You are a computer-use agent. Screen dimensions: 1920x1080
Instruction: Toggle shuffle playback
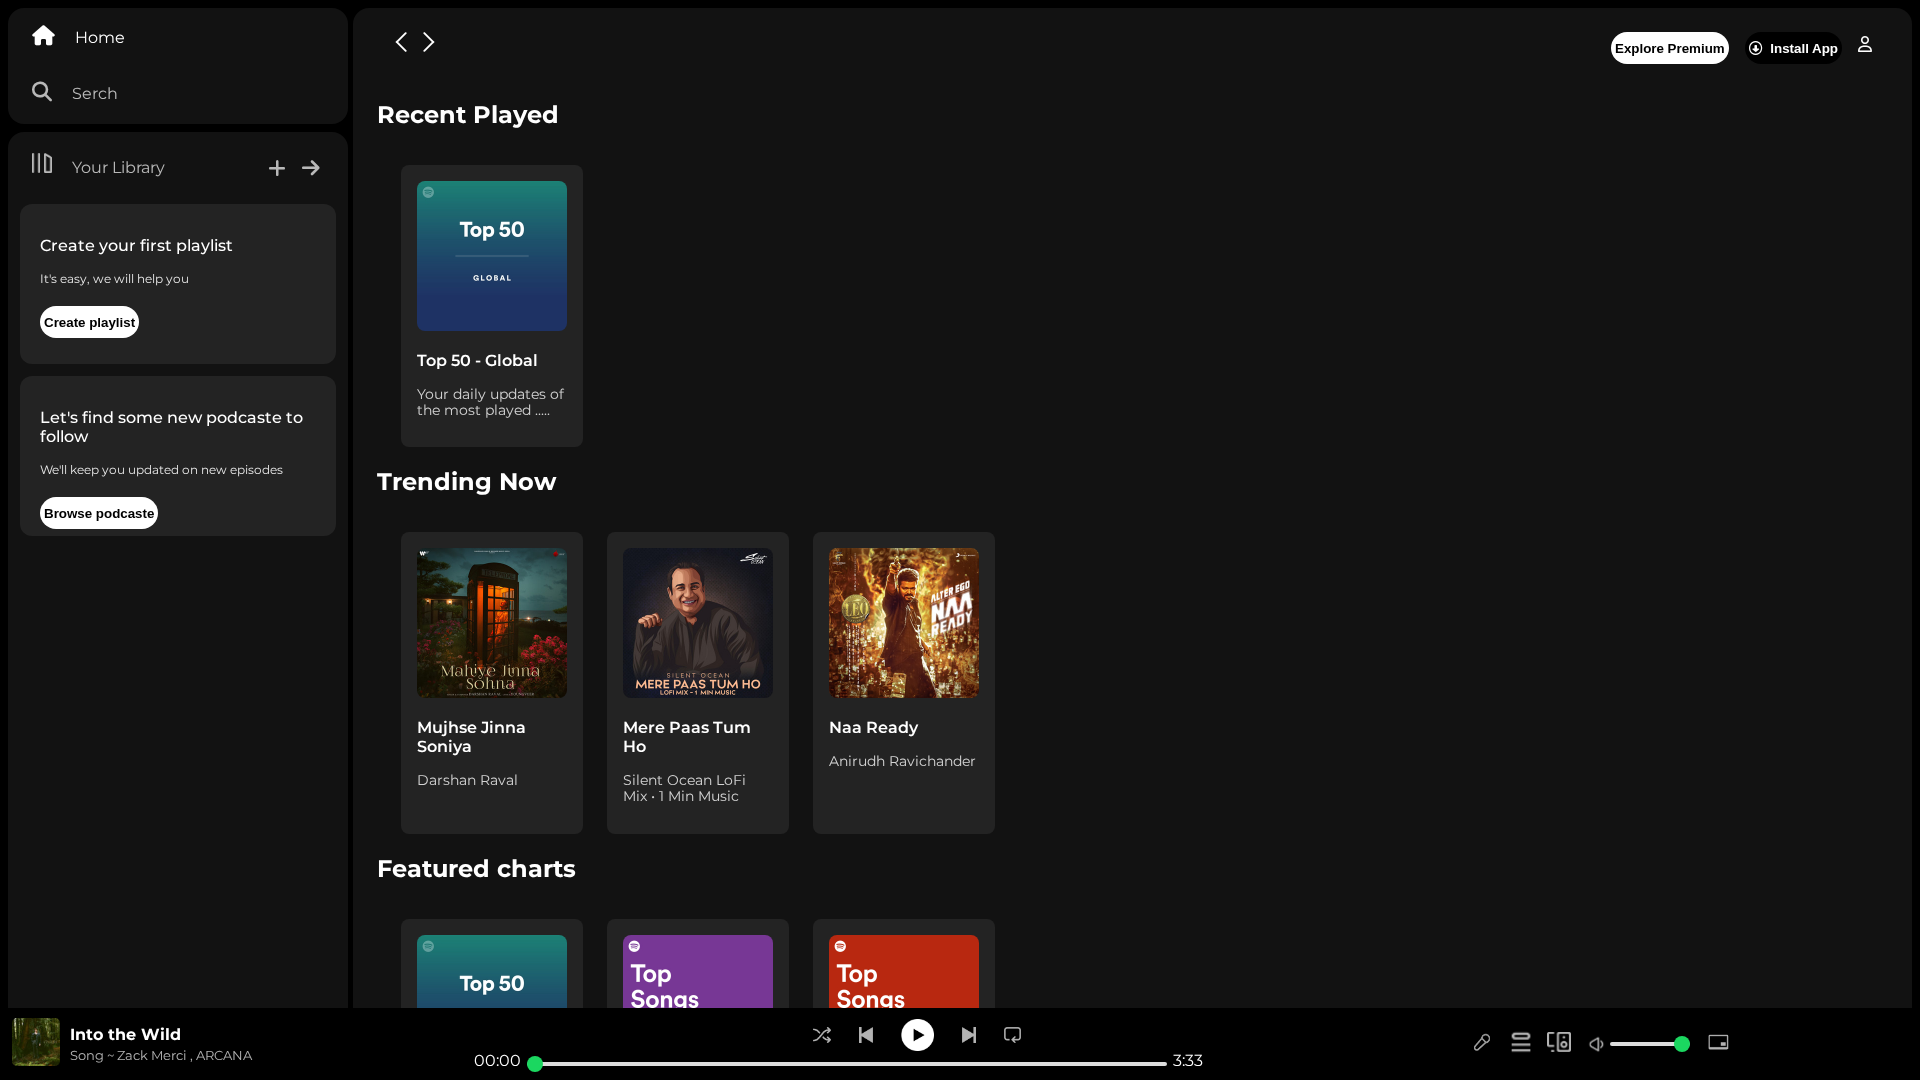pos(822,1035)
